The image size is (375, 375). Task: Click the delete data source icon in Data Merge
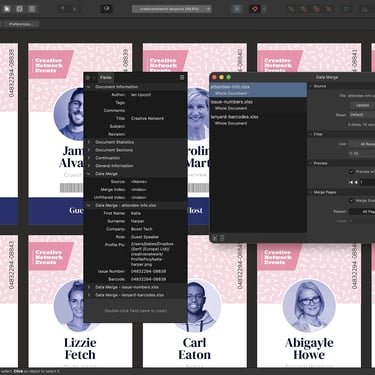222,238
